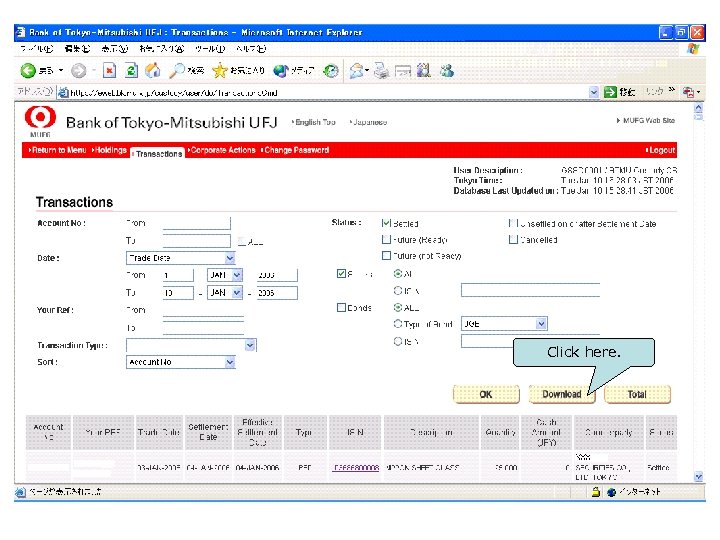Switch to Japanese language link

[x=368, y=122]
